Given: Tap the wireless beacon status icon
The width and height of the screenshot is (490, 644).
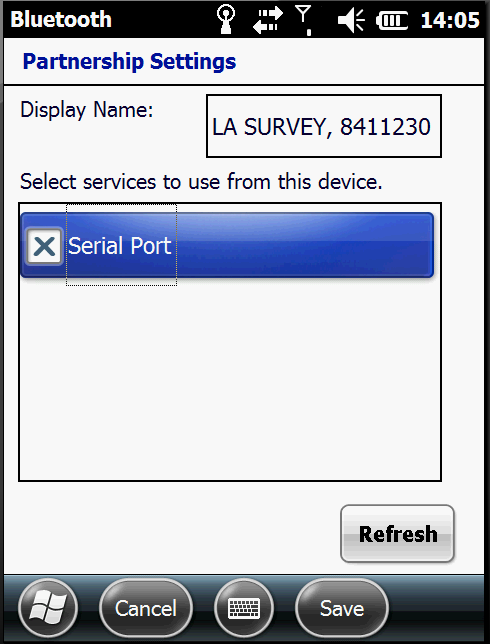Looking at the screenshot, I should (x=226, y=19).
